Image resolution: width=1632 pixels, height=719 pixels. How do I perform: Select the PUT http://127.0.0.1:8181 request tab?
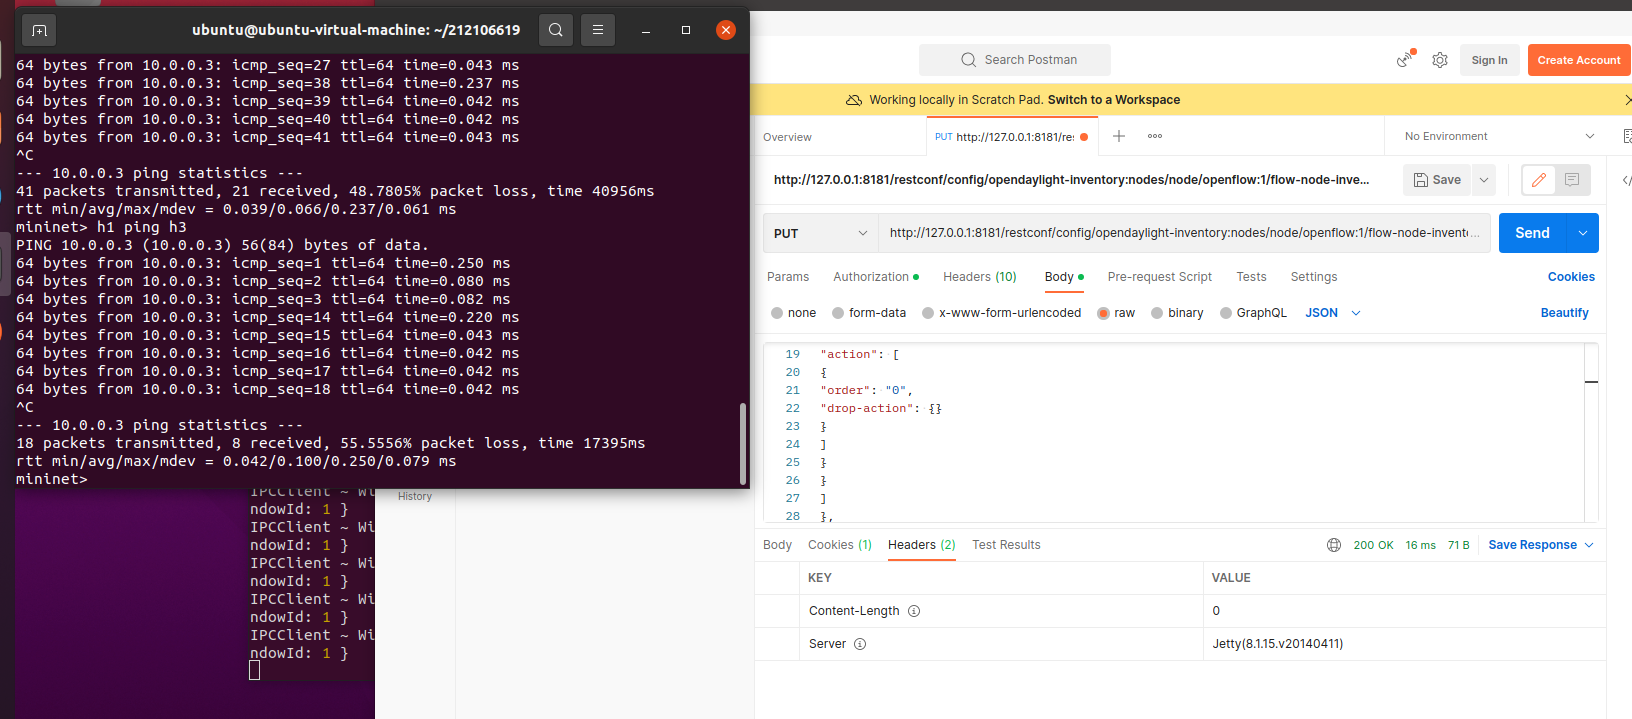click(1011, 137)
